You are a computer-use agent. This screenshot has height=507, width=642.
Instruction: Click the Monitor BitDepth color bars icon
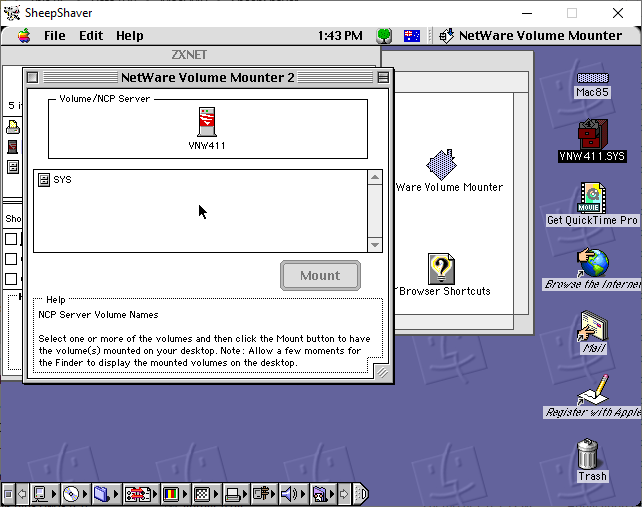[171, 494]
